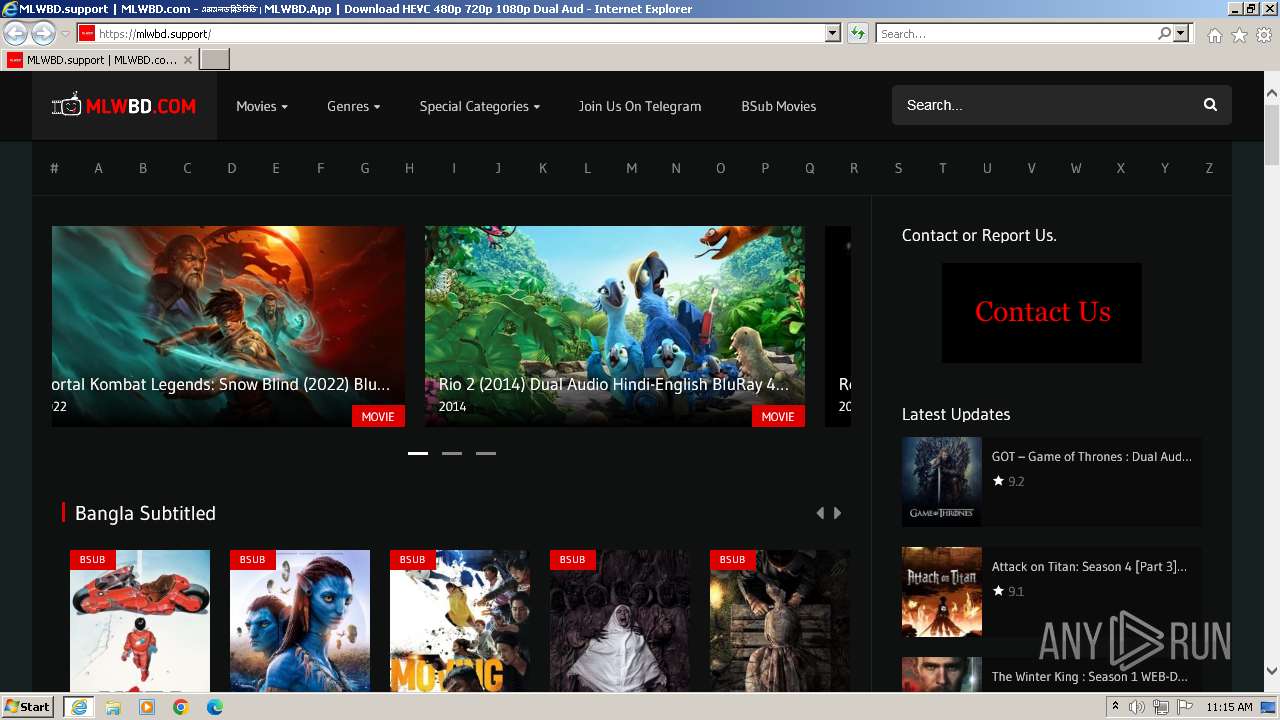The width and height of the screenshot is (1280, 720).
Task: Click the red Contact Us banner
Action: (x=1042, y=313)
